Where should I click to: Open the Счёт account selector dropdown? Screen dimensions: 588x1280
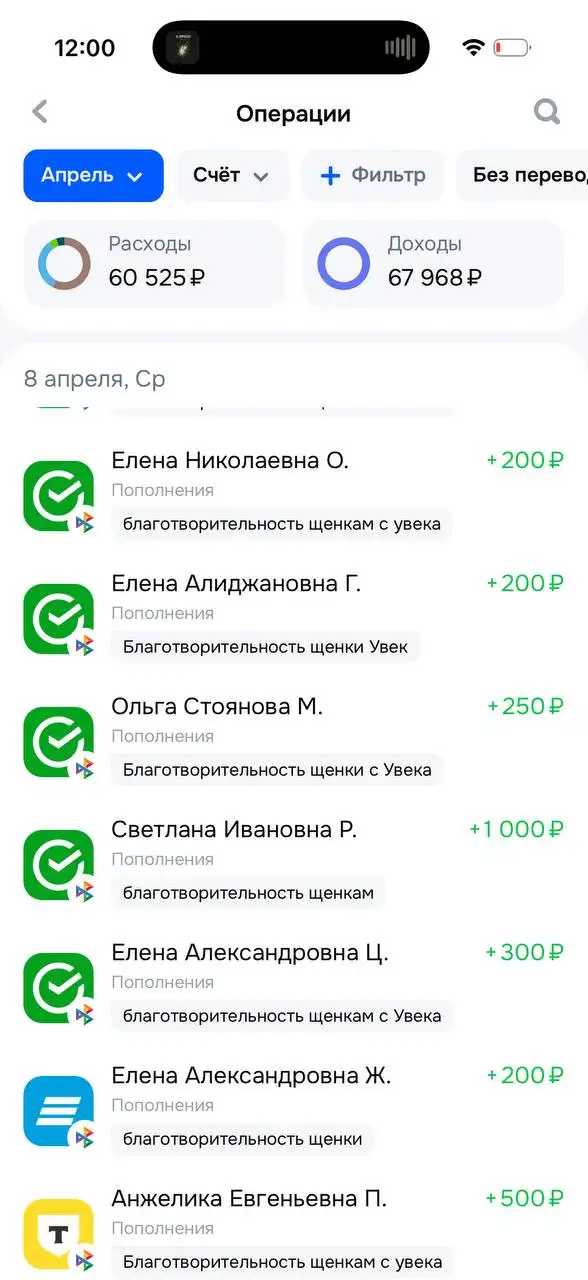tap(232, 175)
